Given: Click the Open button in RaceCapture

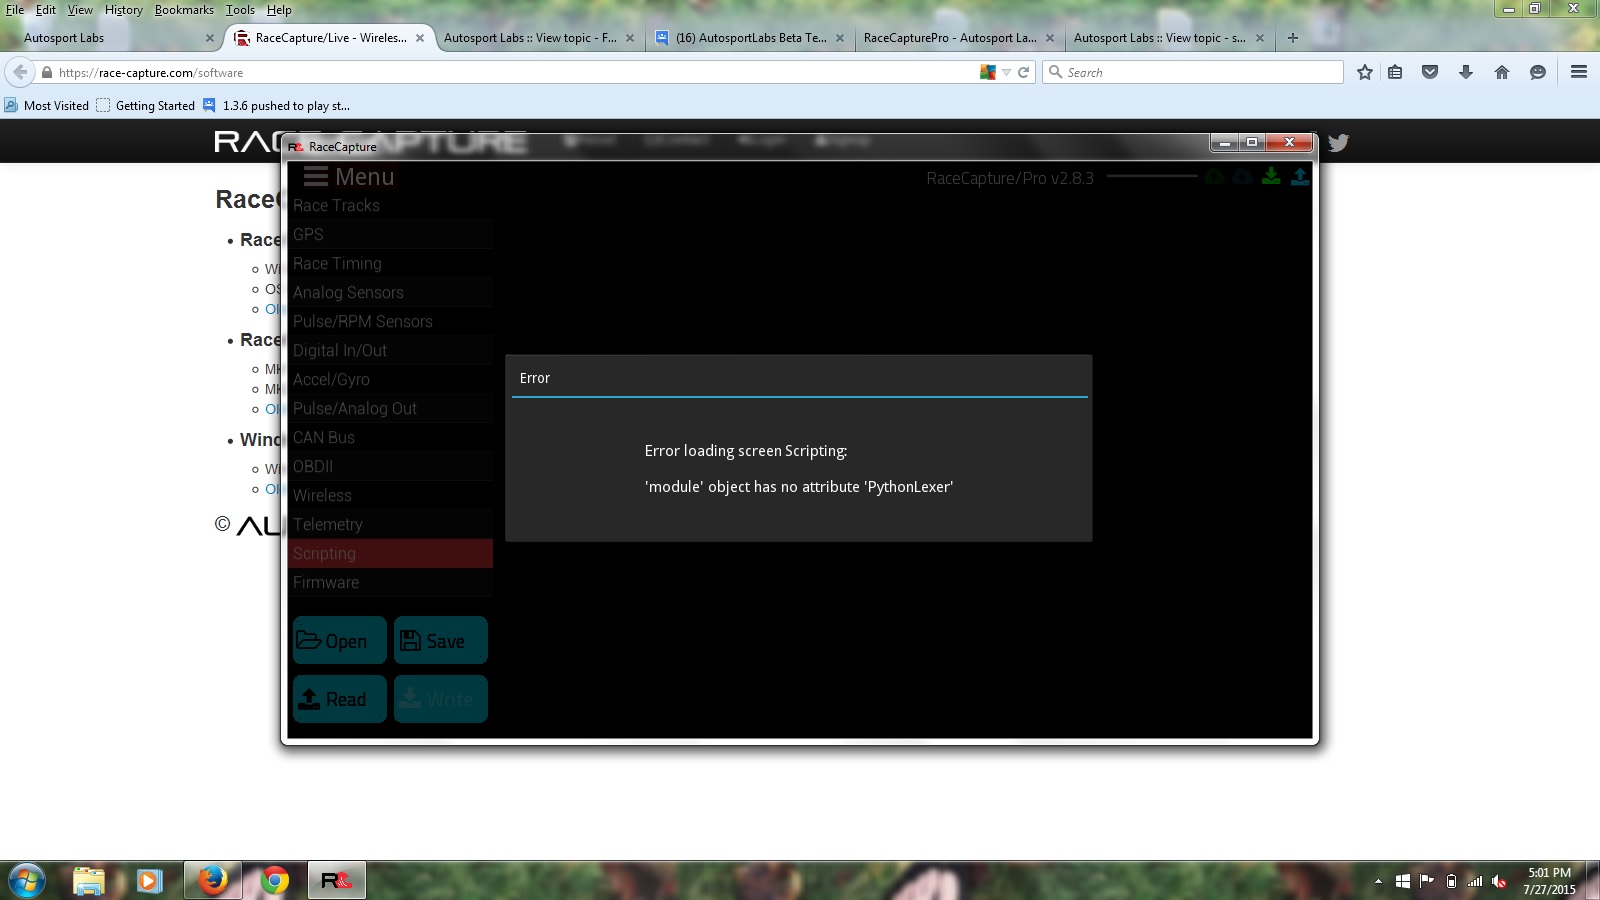Looking at the screenshot, I should [x=340, y=640].
